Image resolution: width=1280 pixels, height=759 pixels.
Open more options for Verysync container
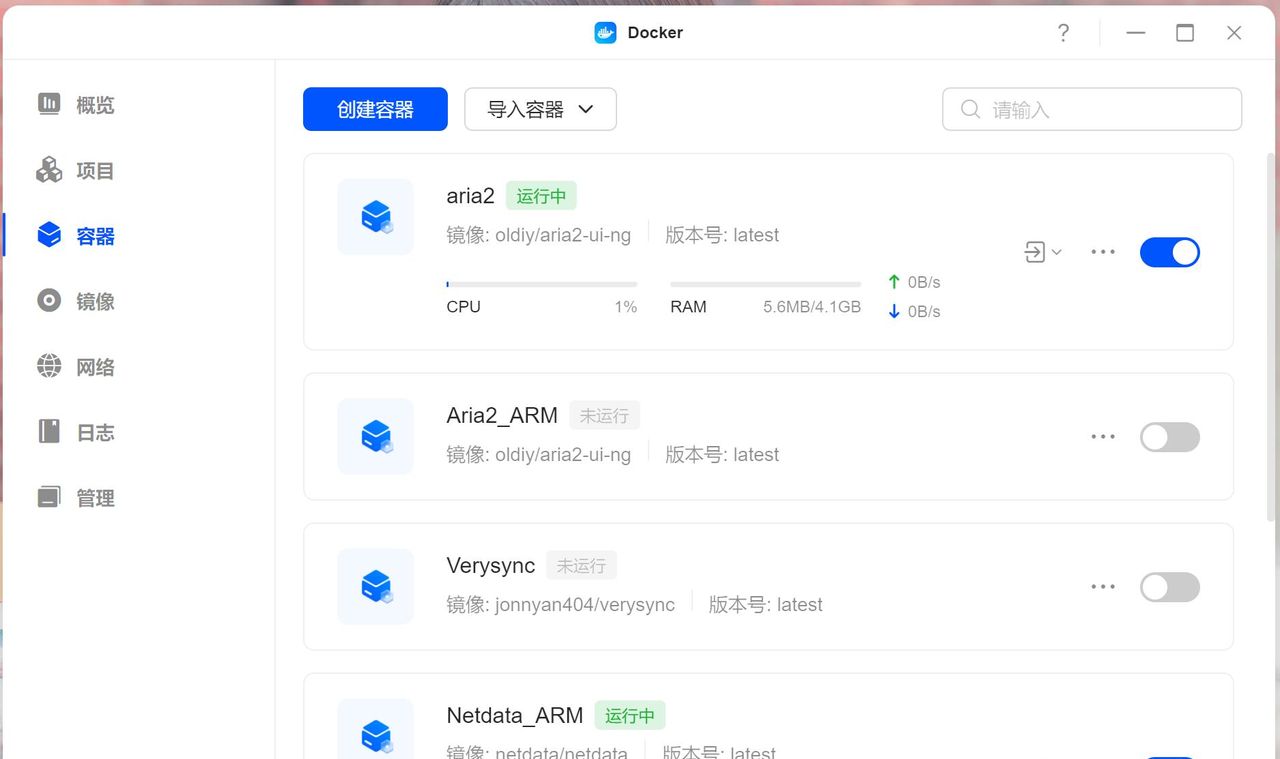[1103, 587]
